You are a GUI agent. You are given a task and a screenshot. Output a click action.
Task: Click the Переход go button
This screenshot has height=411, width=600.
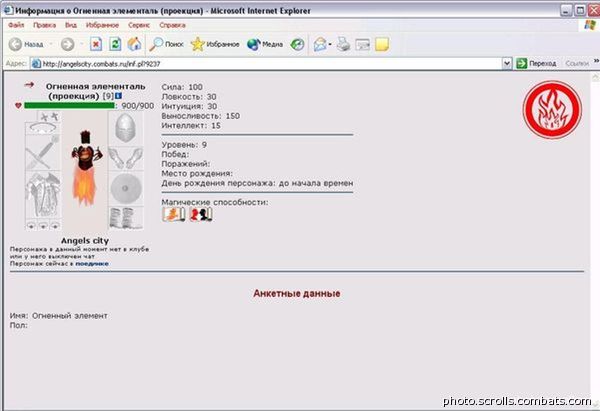[536, 63]
